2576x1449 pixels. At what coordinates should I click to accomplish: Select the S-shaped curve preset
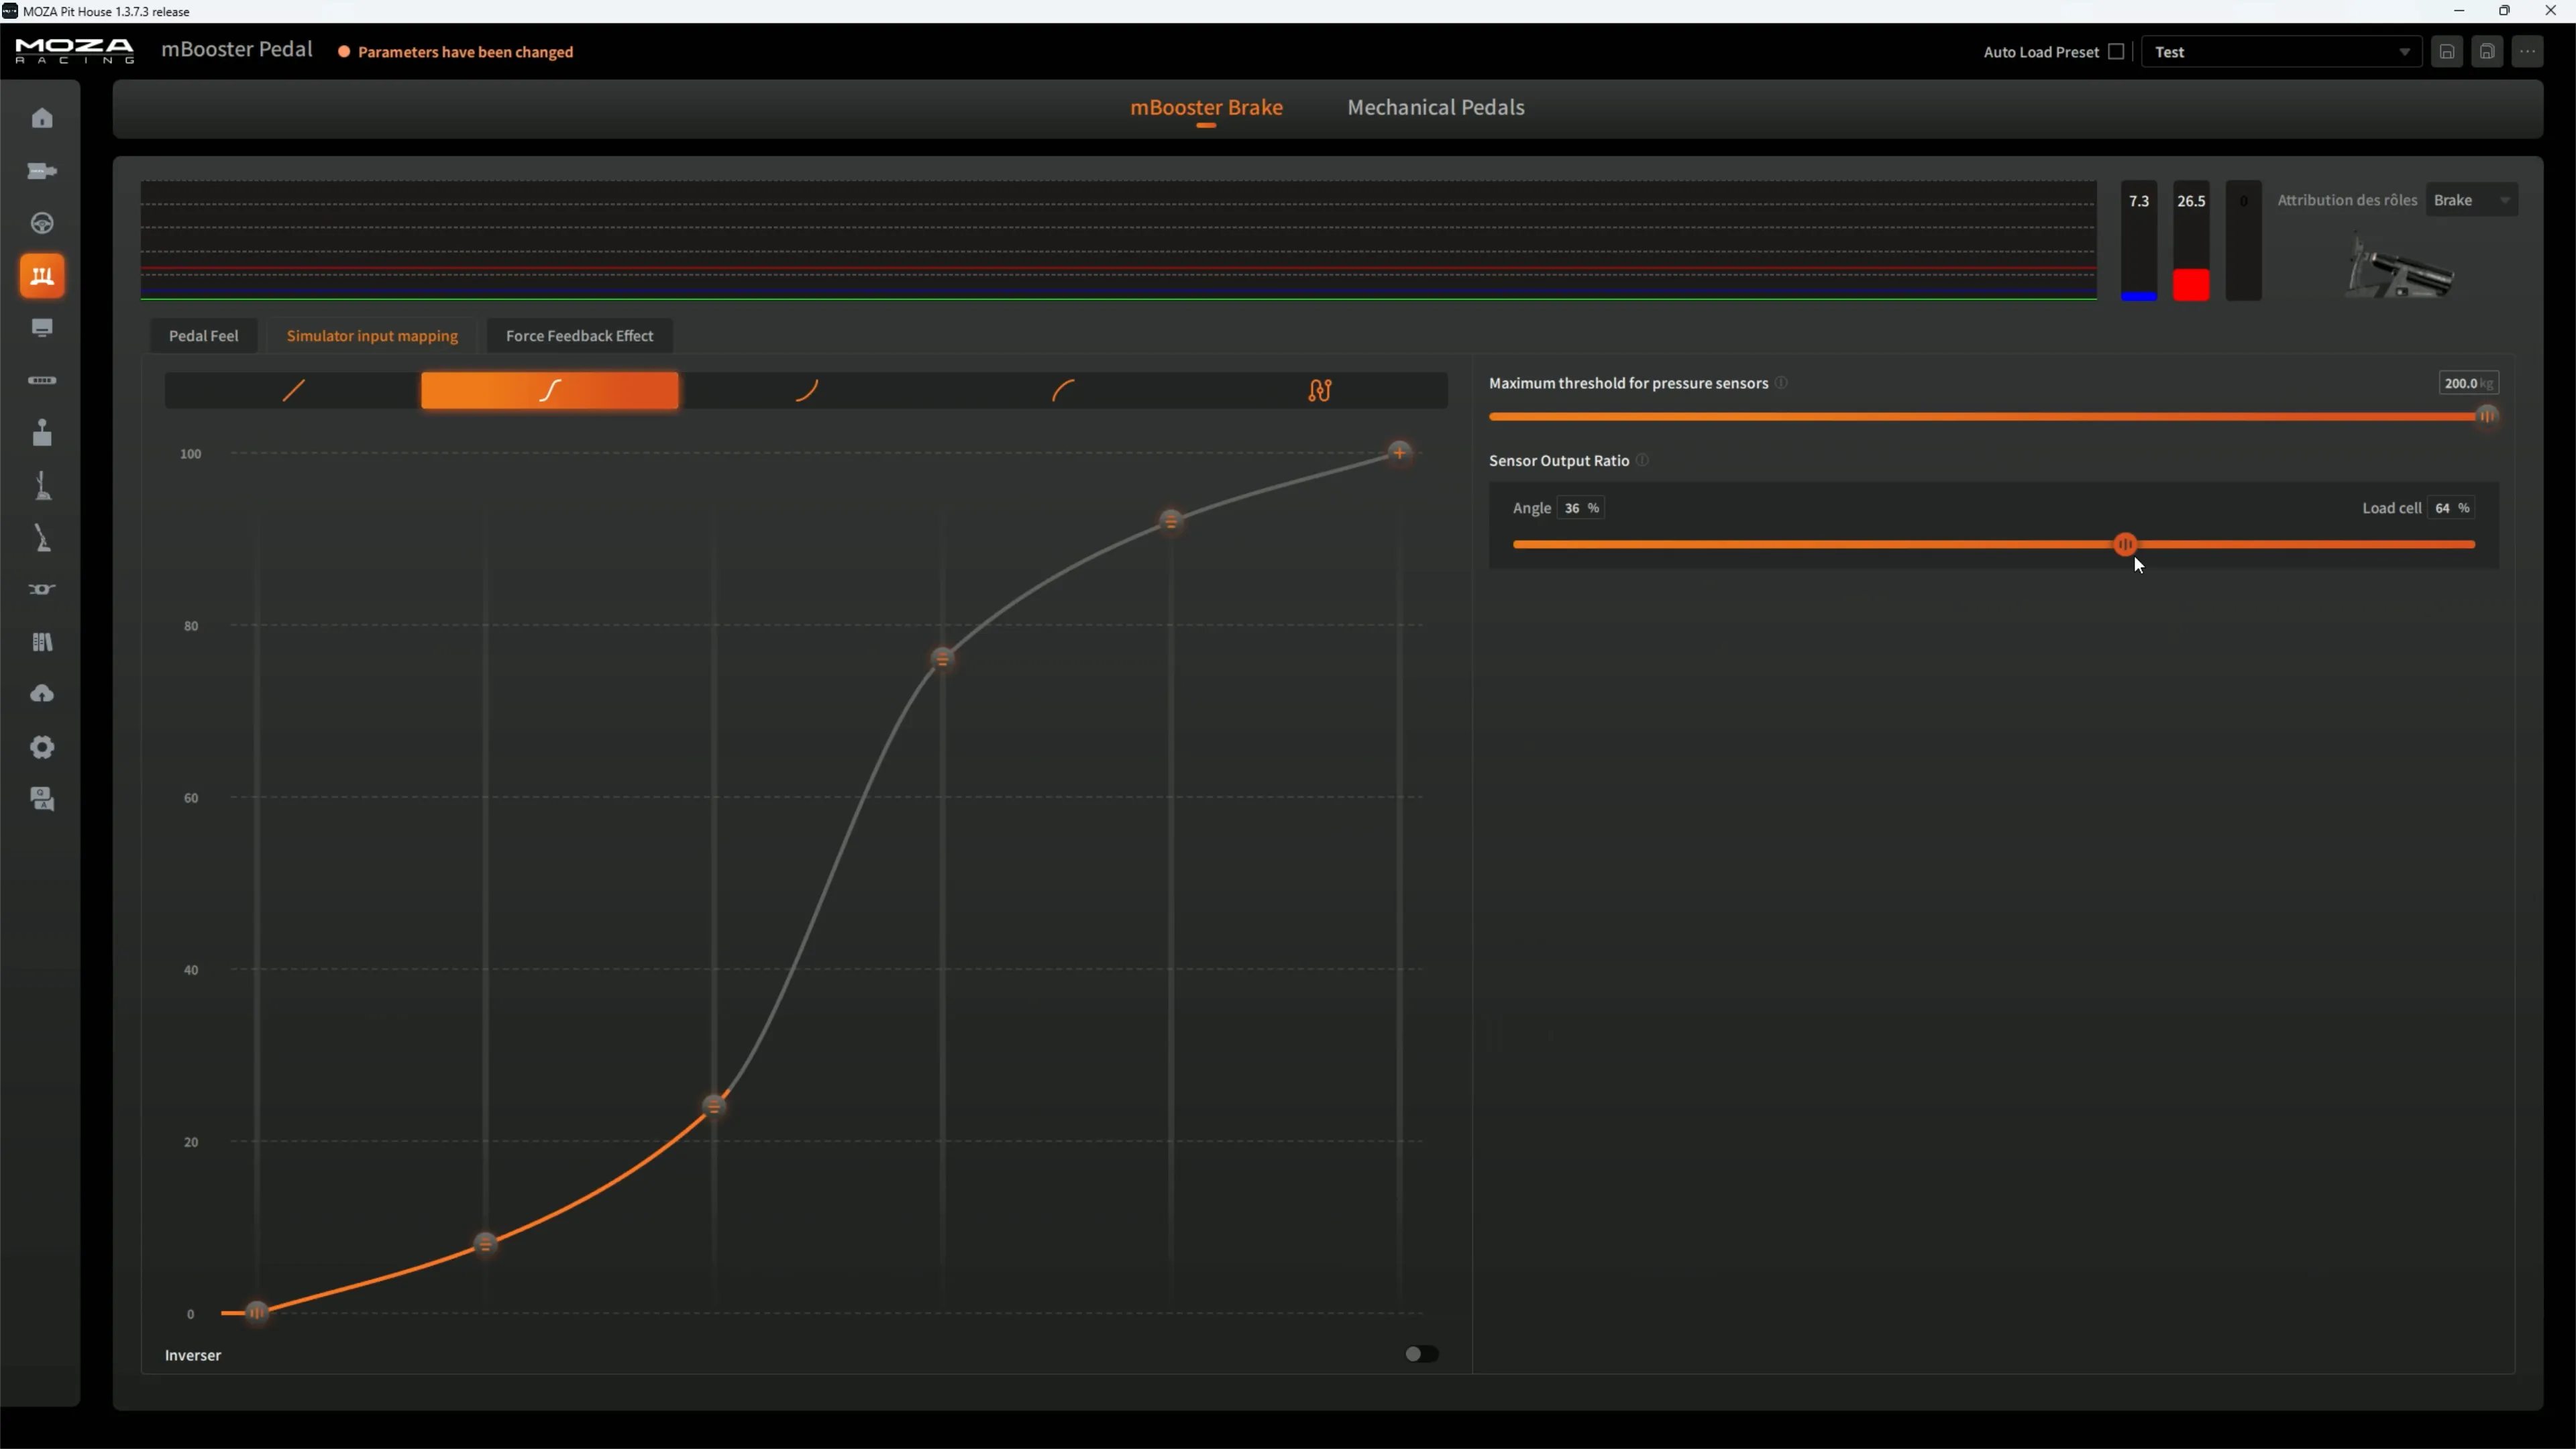pyautogui.click(x=550, y=390)
